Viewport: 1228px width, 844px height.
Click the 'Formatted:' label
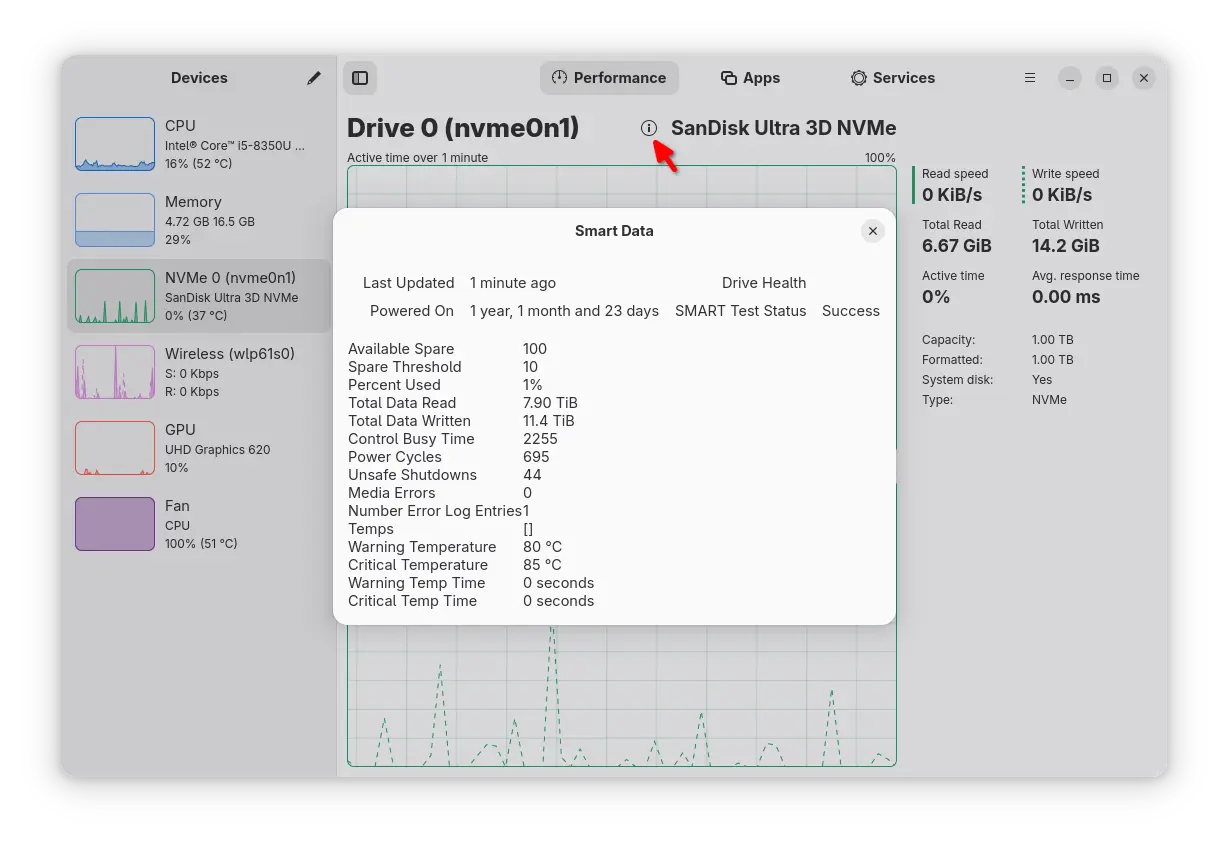952,360
